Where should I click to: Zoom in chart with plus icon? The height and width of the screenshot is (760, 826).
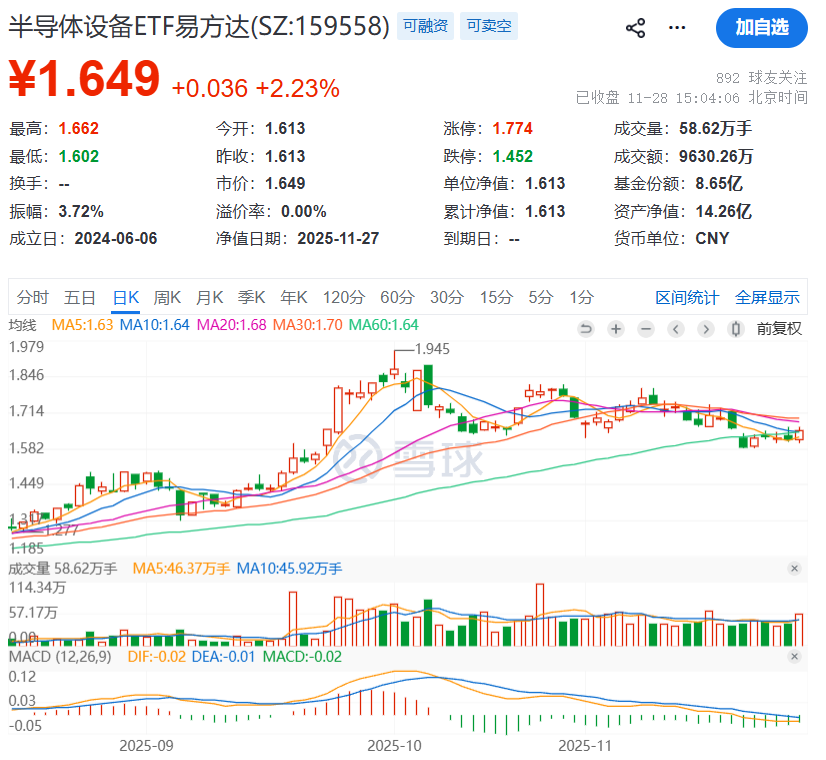pyautogui.click(x=616, y=329)
